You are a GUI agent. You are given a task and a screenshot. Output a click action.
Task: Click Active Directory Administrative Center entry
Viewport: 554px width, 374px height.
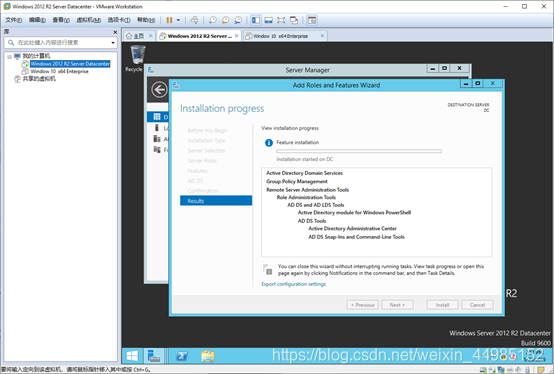click(352, 228)
